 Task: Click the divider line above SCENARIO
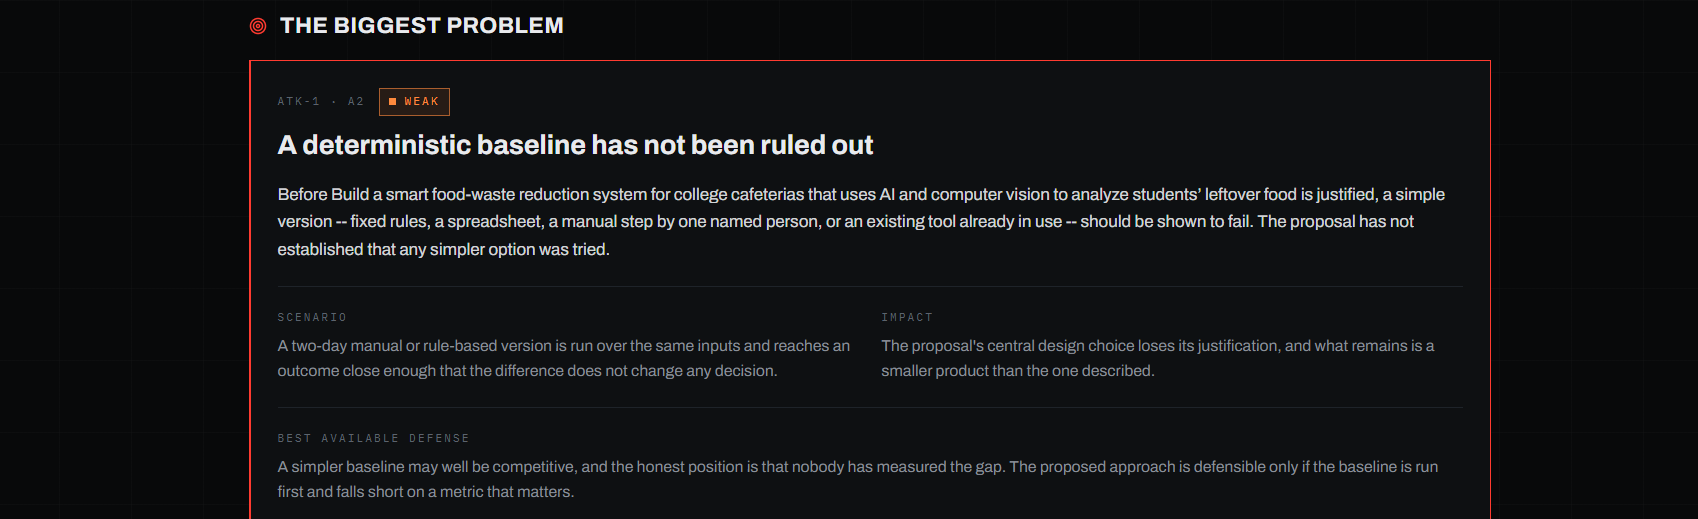click(x=870, y=287)
